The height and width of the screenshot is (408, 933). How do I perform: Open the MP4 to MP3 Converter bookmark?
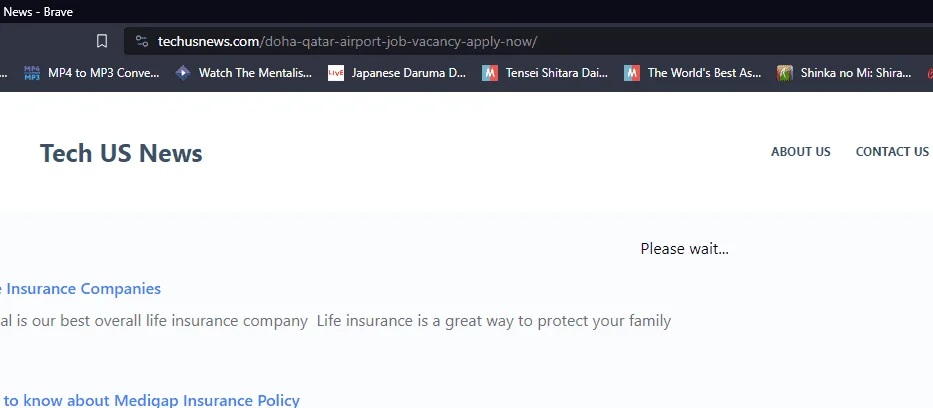pos(92,73)
